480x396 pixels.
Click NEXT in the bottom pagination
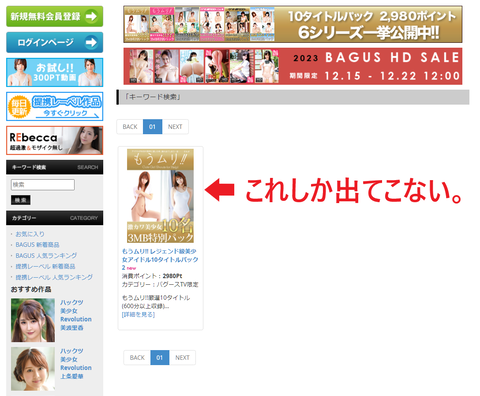(x=182, y=358)
